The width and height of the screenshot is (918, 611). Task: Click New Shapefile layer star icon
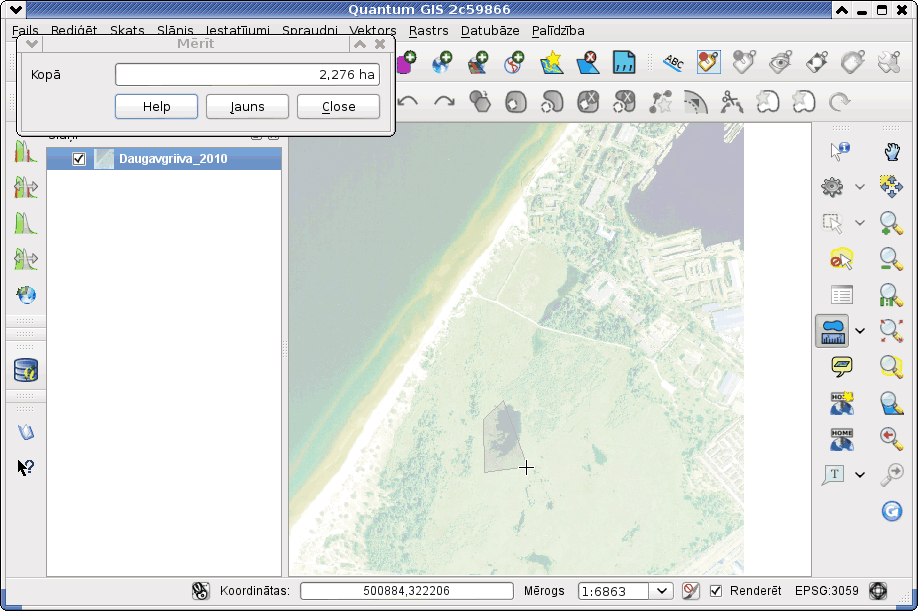(x=552, y=63)
